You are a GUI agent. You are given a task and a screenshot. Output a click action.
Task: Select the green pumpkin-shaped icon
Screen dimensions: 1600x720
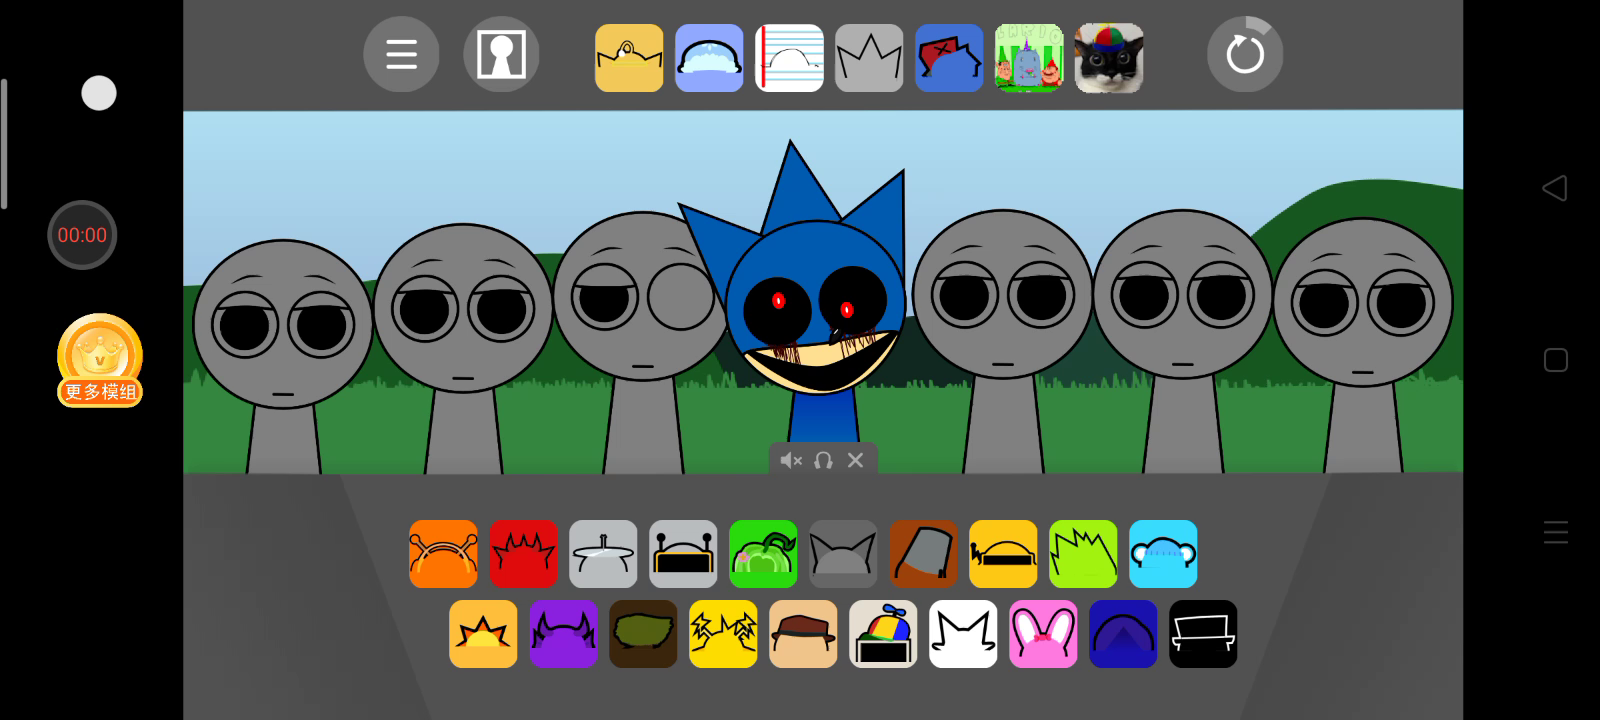pos(763,554)
